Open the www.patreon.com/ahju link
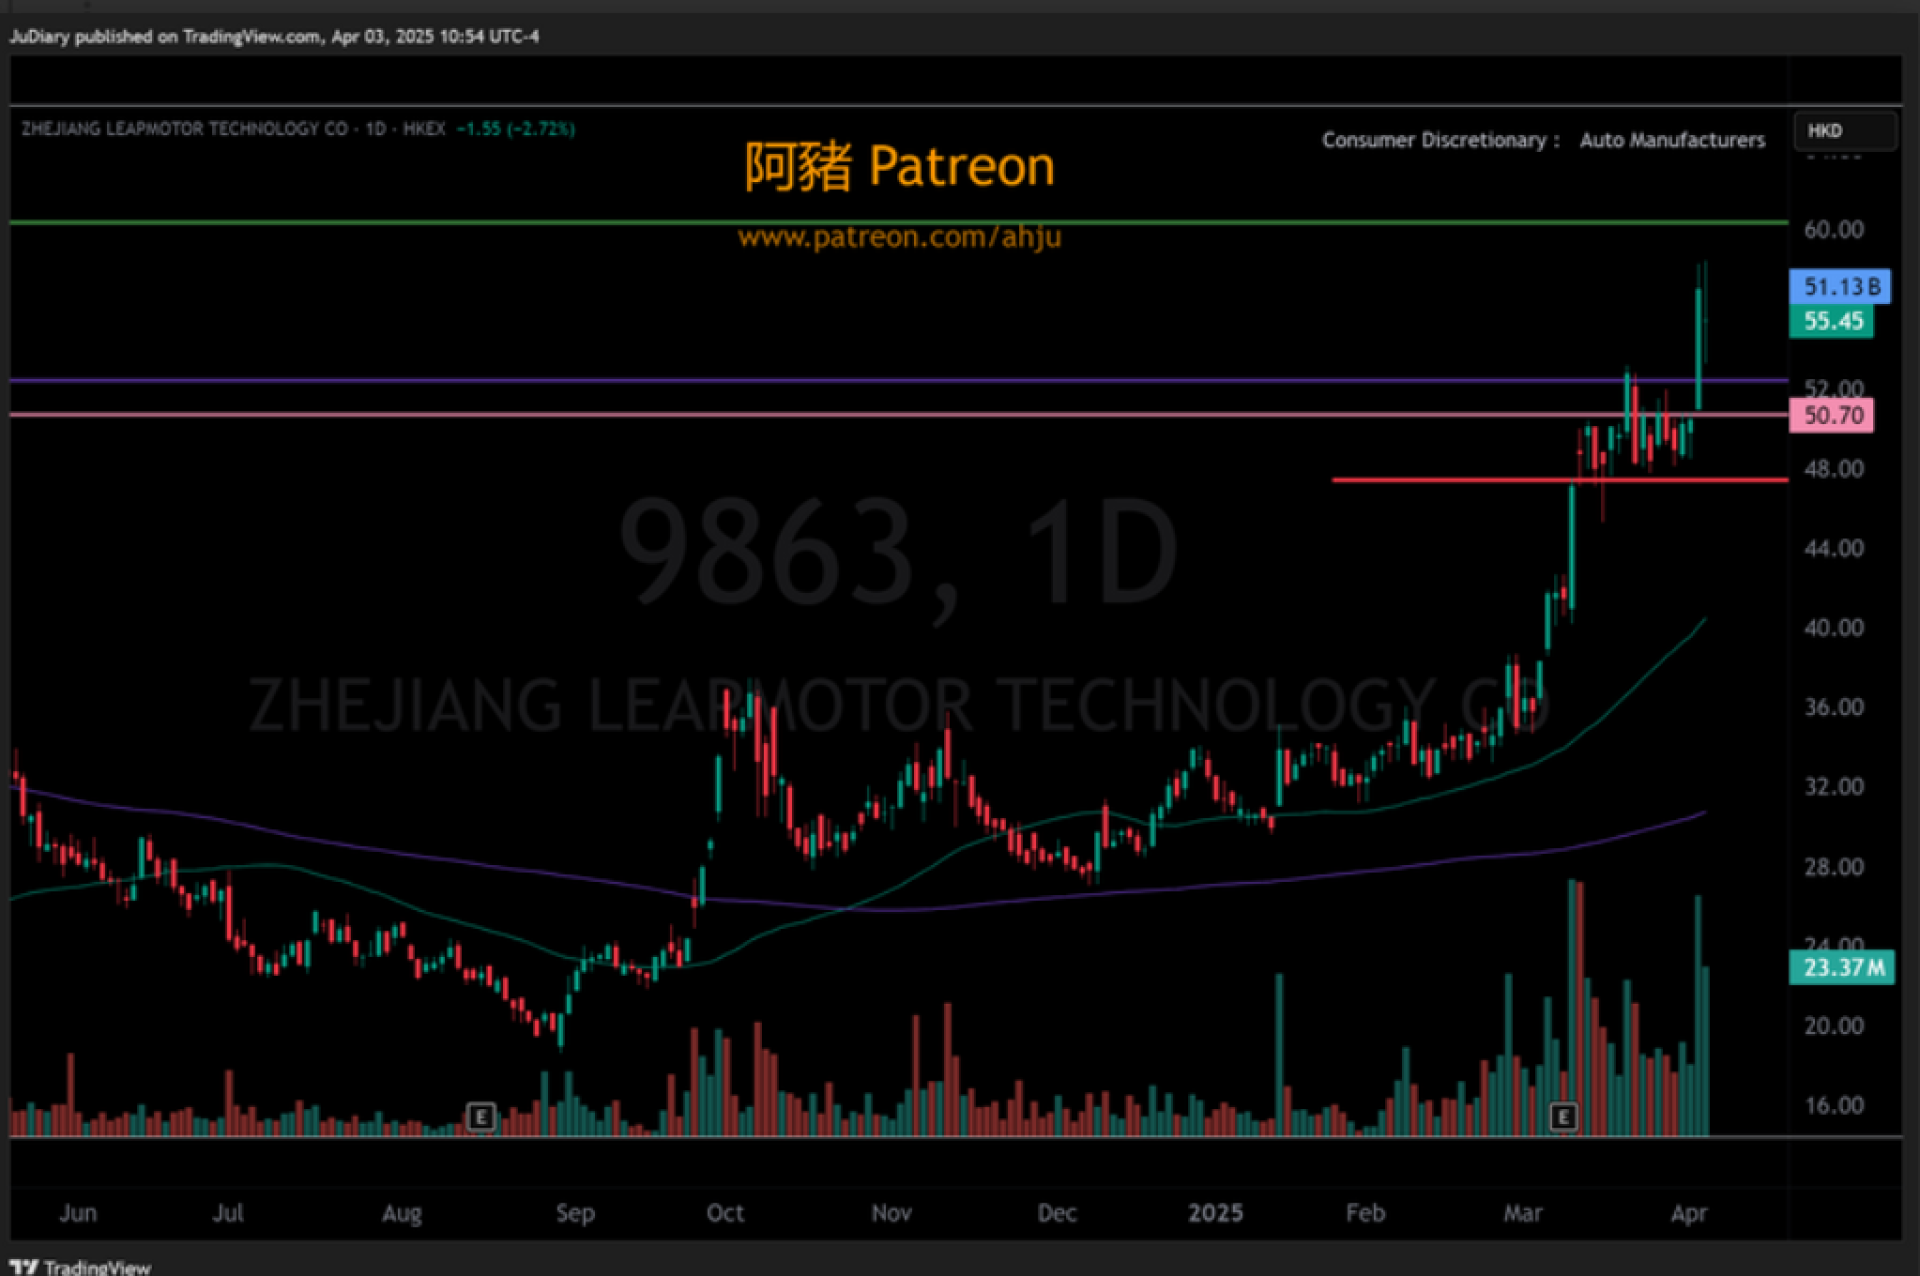The width and height of the screenshot is (1920, 1276). click(x=899, y=237)
